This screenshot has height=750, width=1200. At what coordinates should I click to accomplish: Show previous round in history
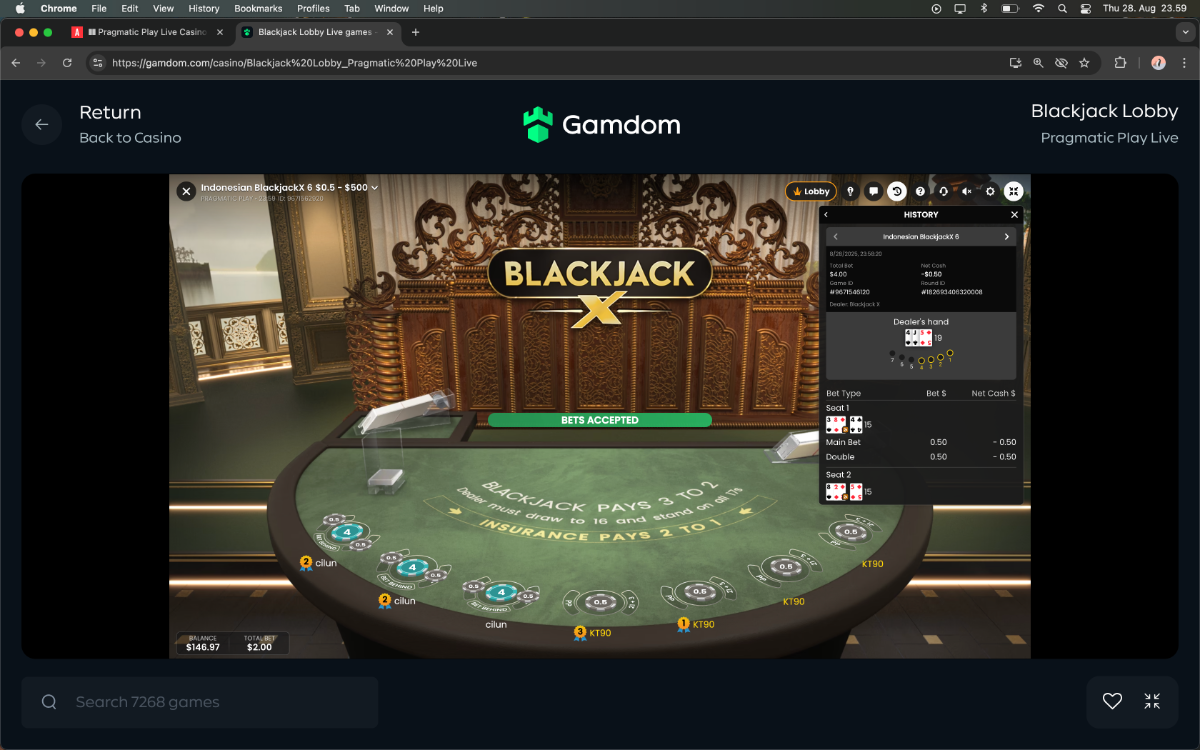pos(836,237)
